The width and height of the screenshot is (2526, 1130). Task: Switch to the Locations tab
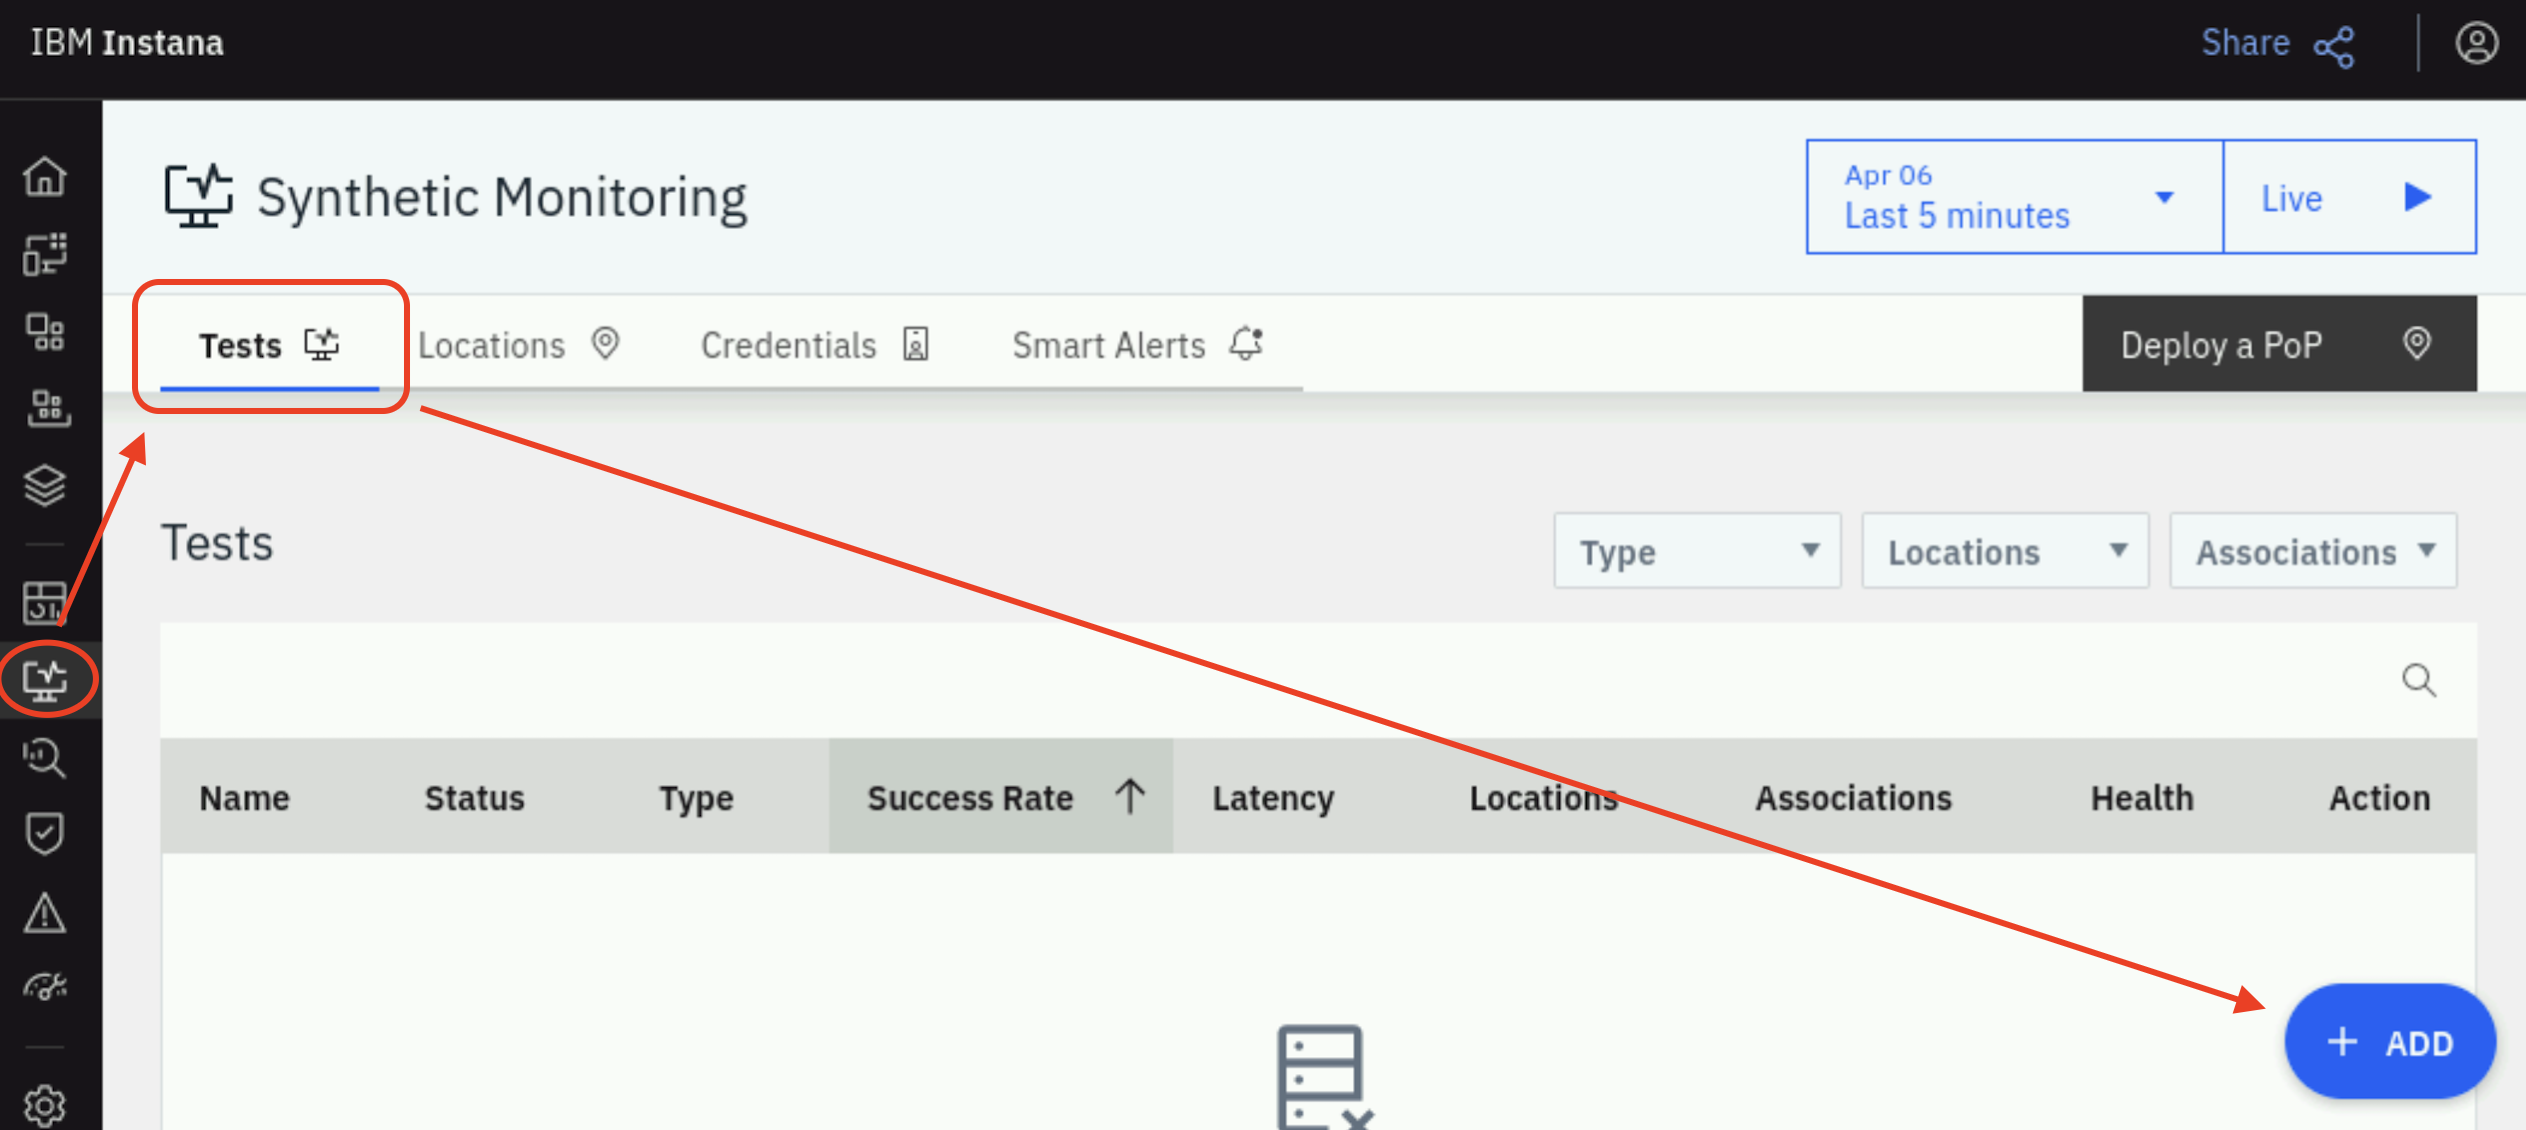pos(519,345)
